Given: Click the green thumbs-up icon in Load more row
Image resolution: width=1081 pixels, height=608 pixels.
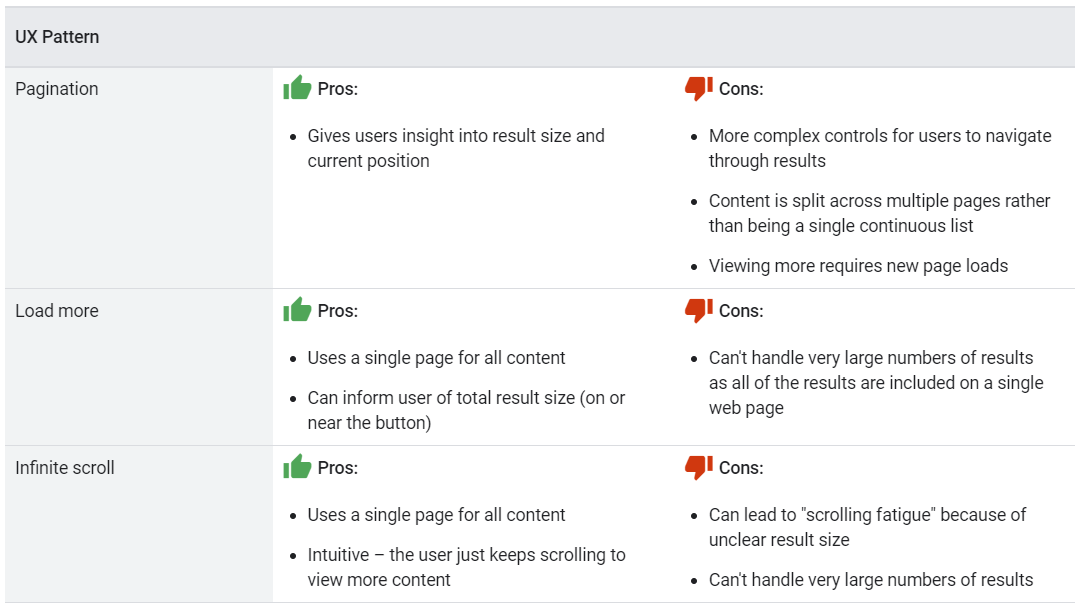Looking at the screenshot, I should [x=297, y=310].
